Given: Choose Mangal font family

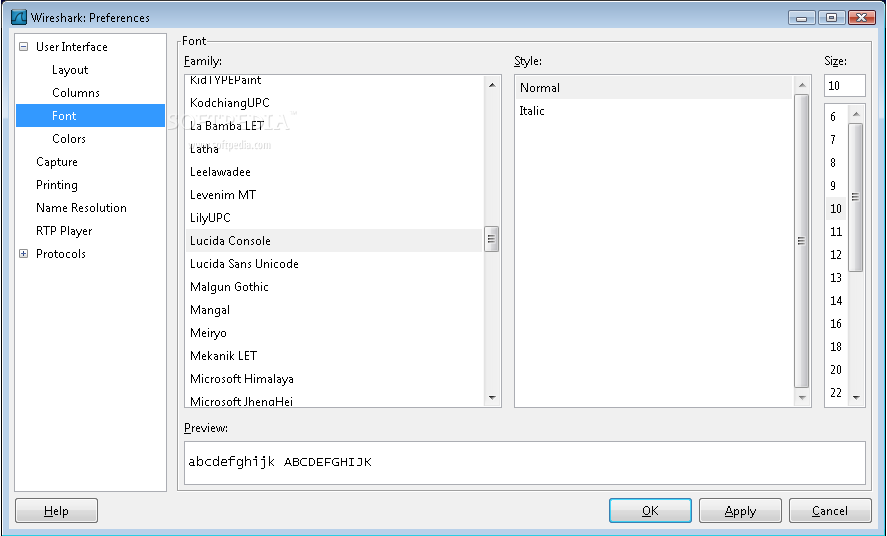Looking at the screenshot, I should coord(334,310).
